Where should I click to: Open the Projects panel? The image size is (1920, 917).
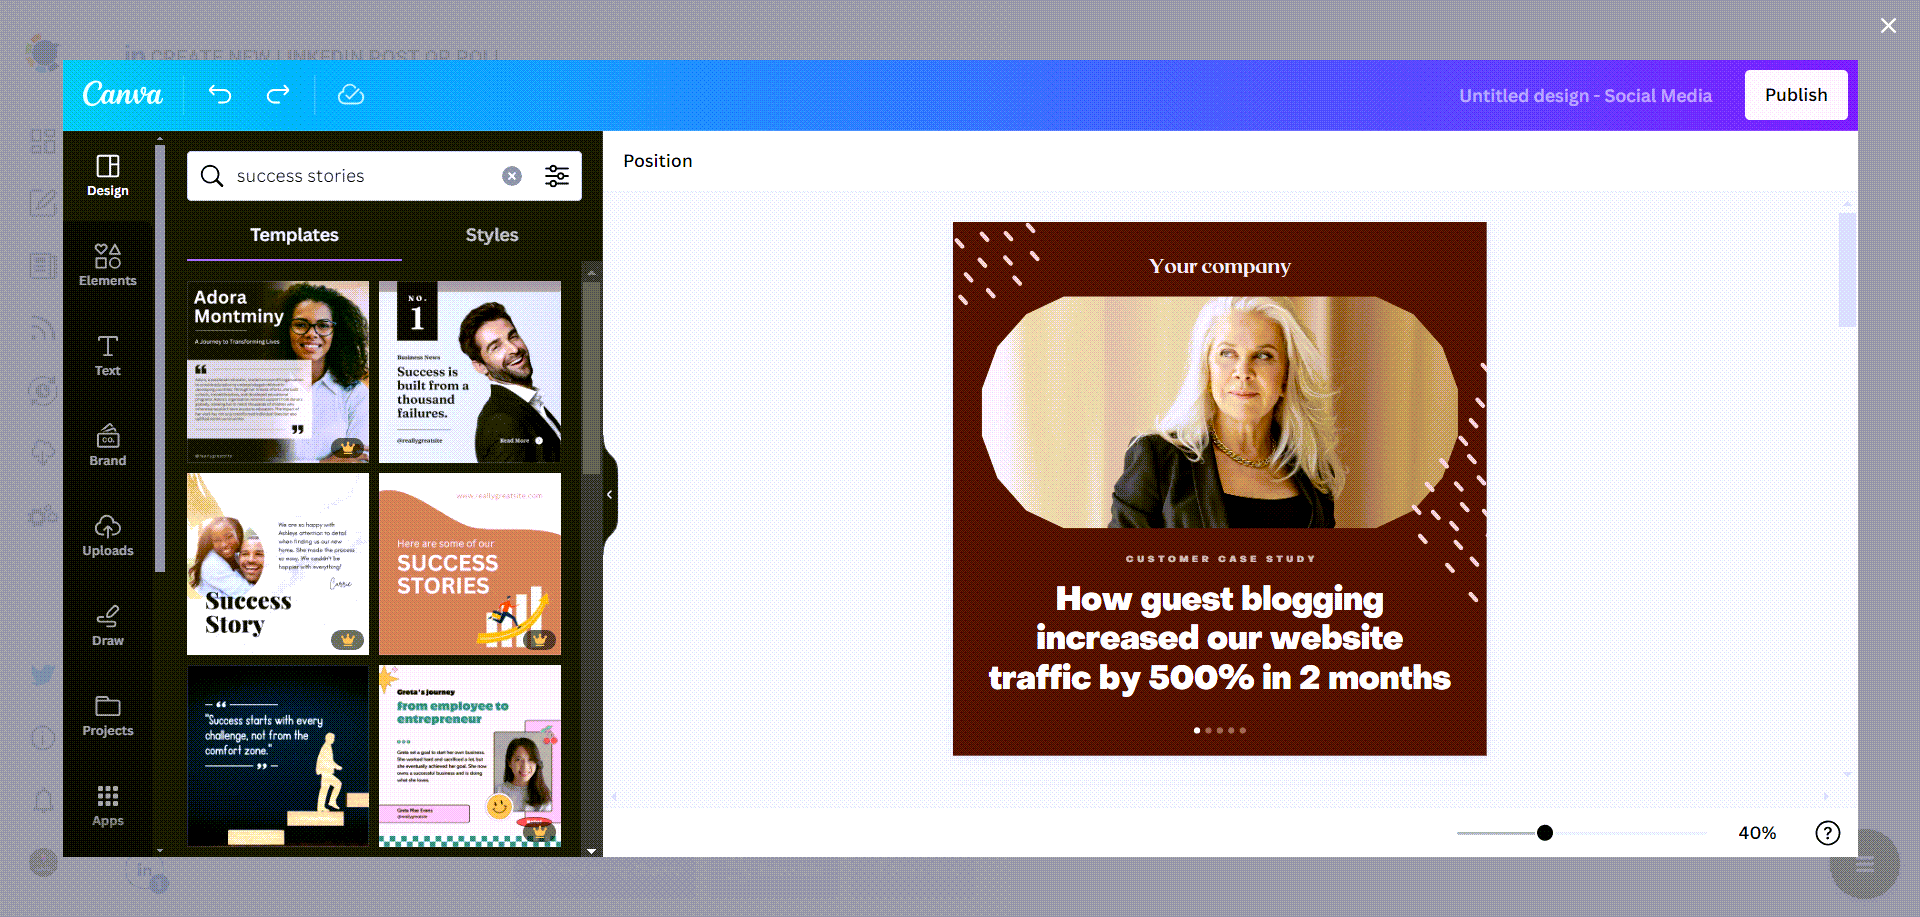[107, 716]
